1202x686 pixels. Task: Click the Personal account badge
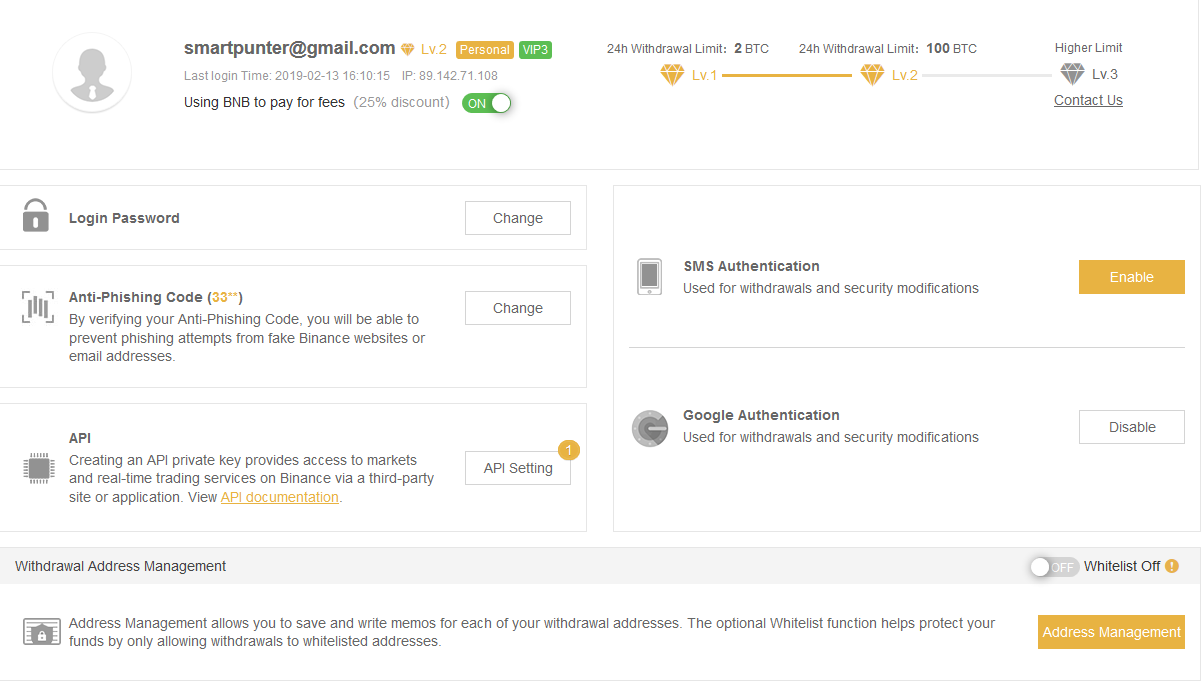(x=485, y=50)
